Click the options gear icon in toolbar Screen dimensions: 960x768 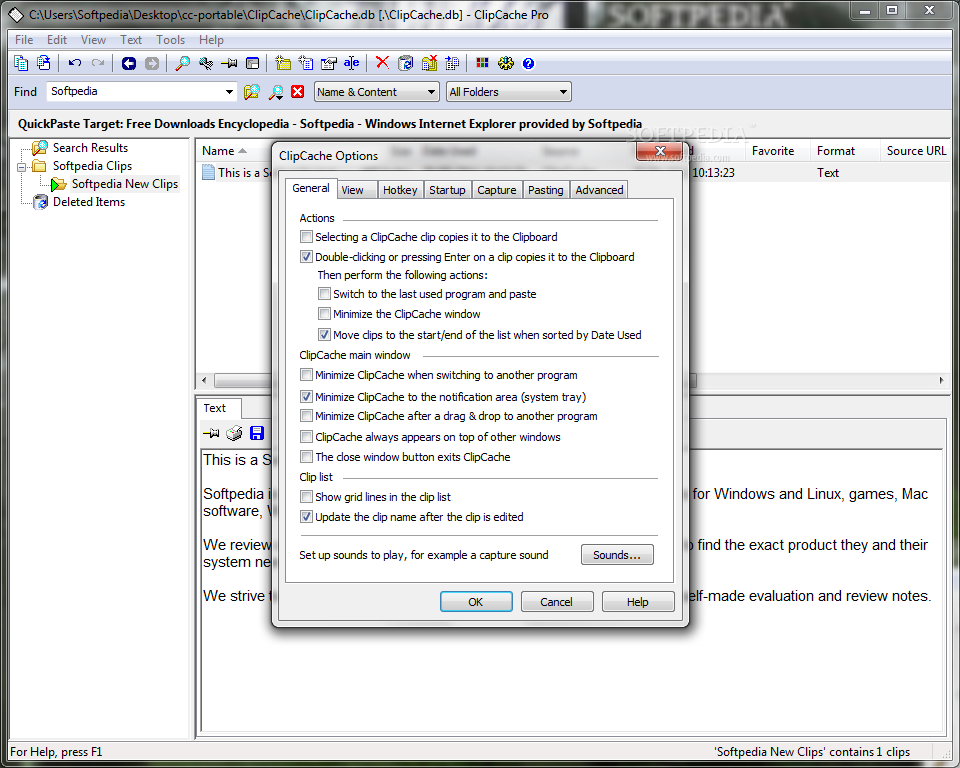click(x=506, y=63)
